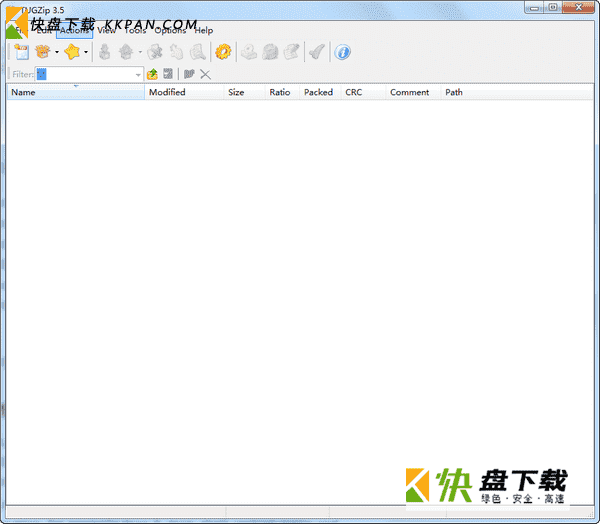Viewport: 600px width, 524px height.
Task: Sort by the Size column header
Action: 245,92
